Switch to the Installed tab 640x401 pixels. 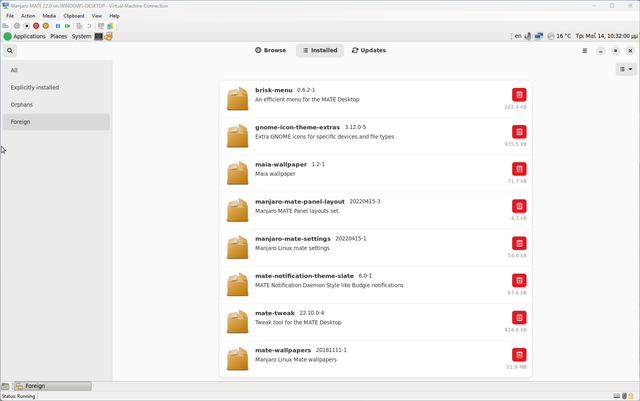[320, 50]
